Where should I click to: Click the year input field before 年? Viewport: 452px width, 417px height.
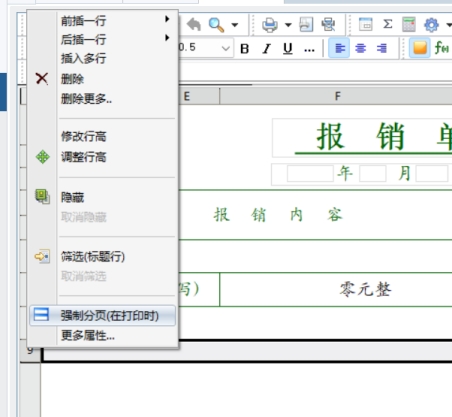310,173
